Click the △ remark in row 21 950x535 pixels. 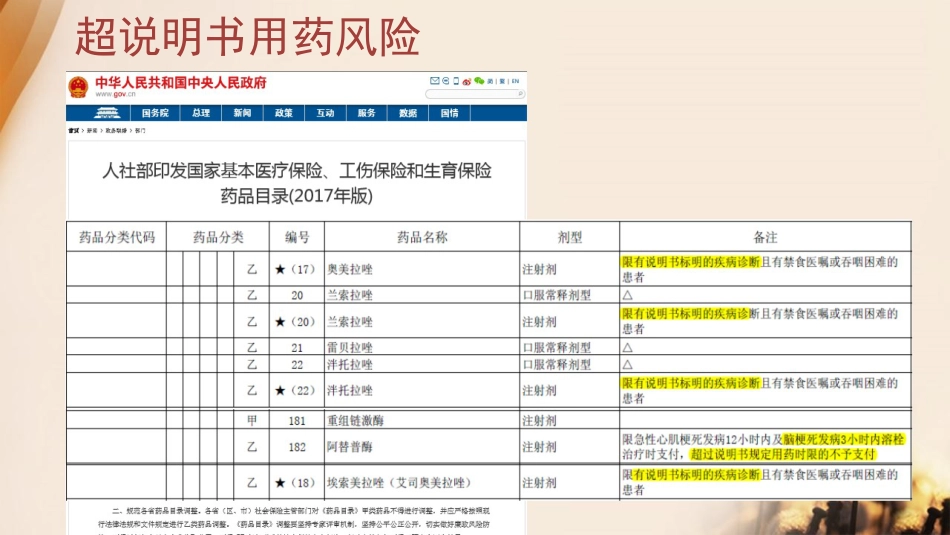point(628,347)
